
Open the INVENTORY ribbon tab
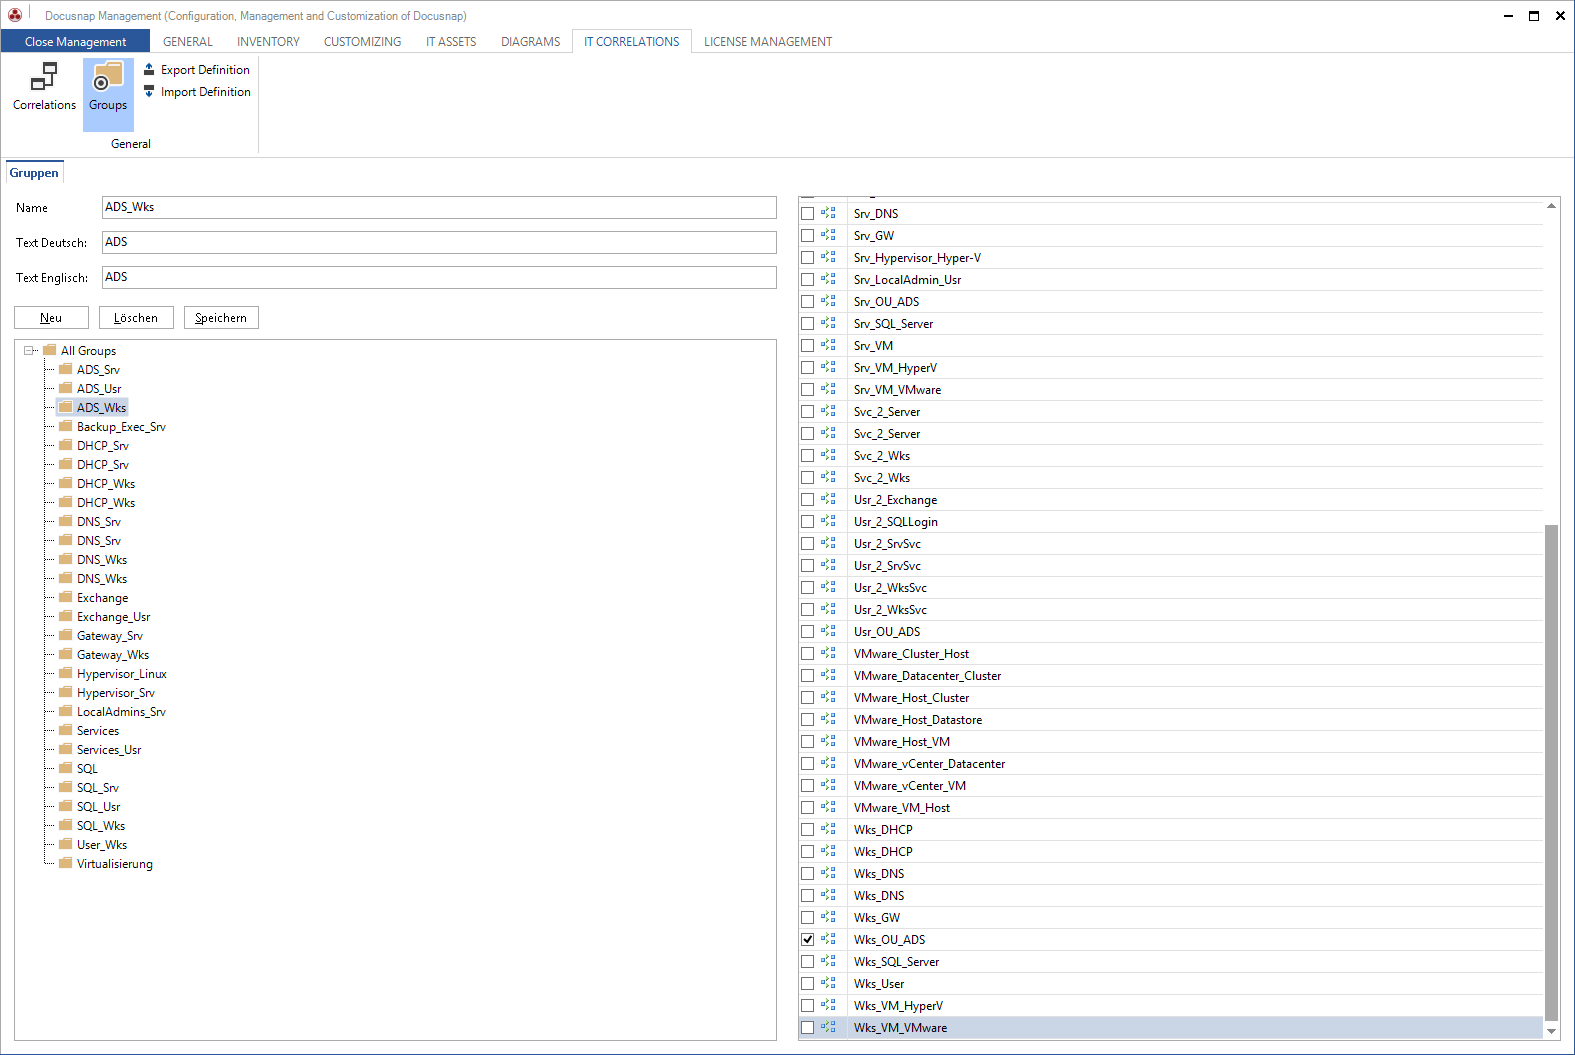[268, 41]
